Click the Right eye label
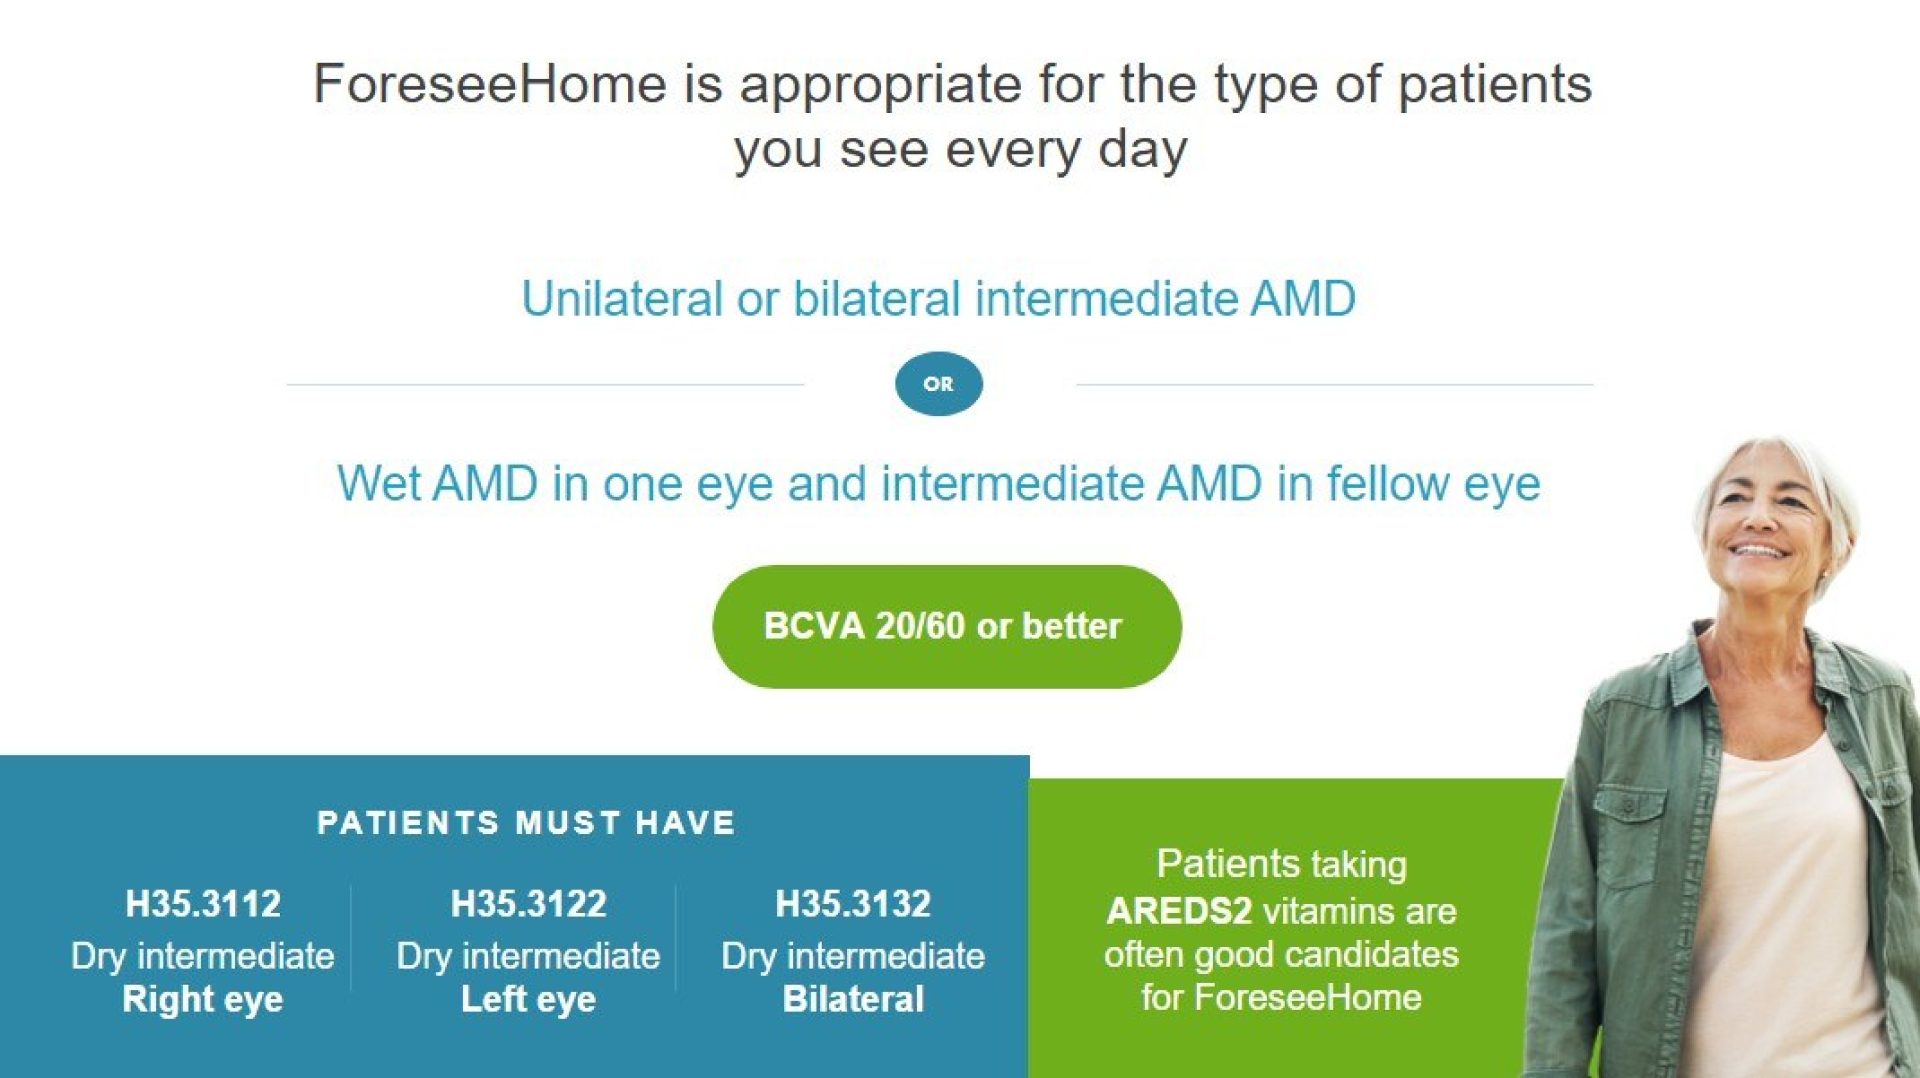Image resolution: width=1920 pixels, height=1078 pixels. [x=203, y=999]
